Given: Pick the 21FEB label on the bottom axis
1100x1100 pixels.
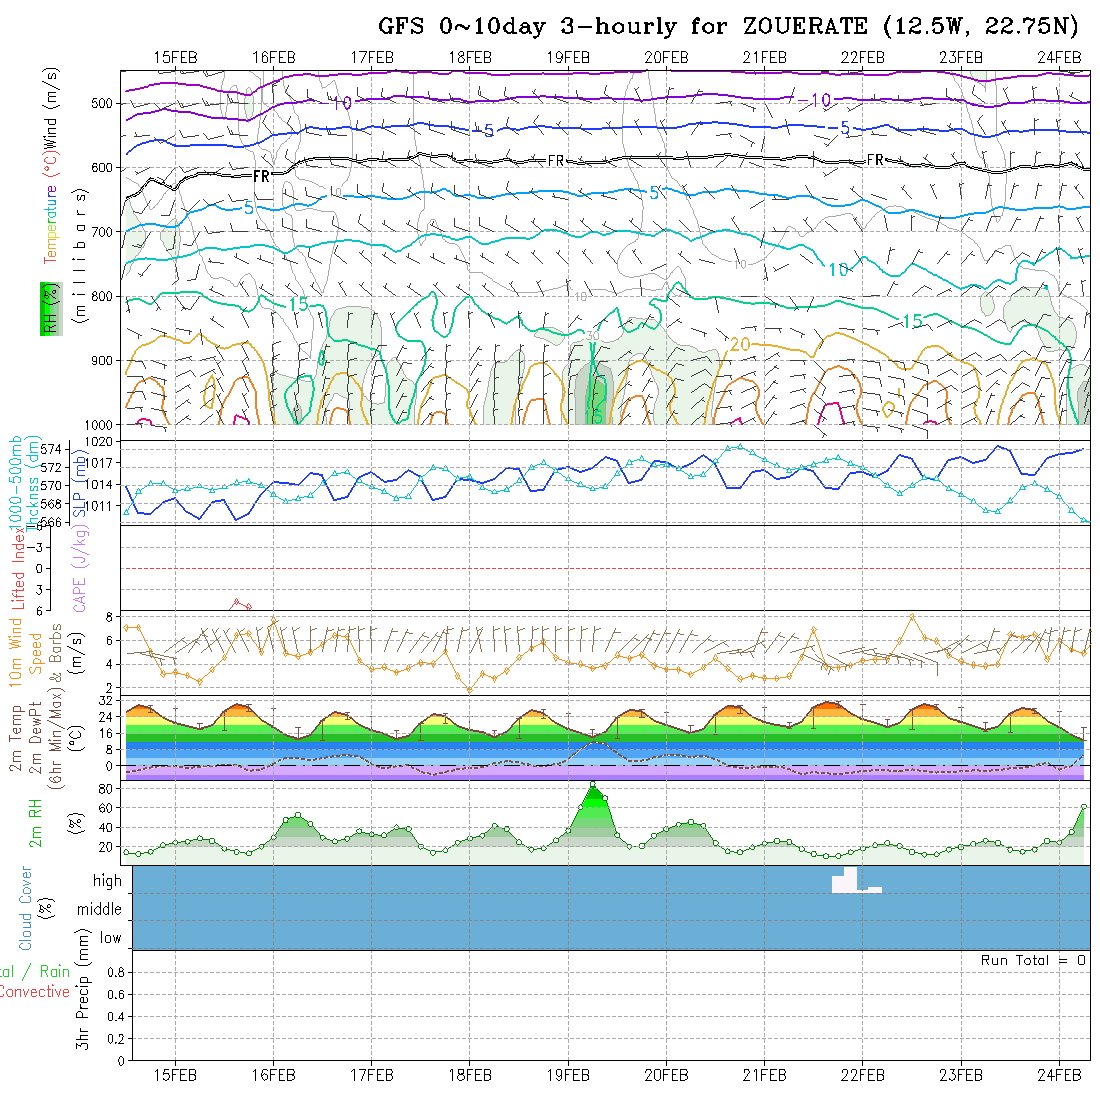Looking at the screenshot, I should click(764, 1076).
